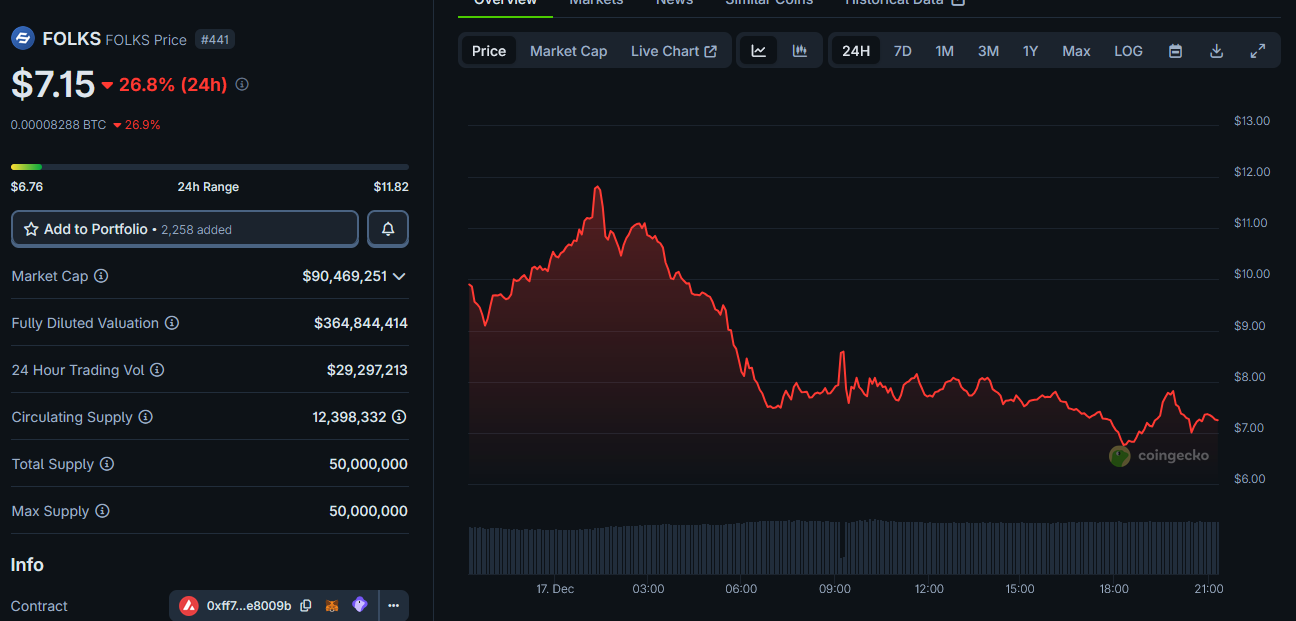Open more contract options ellipsis
1296x621 pixels.
coord(393,605)
